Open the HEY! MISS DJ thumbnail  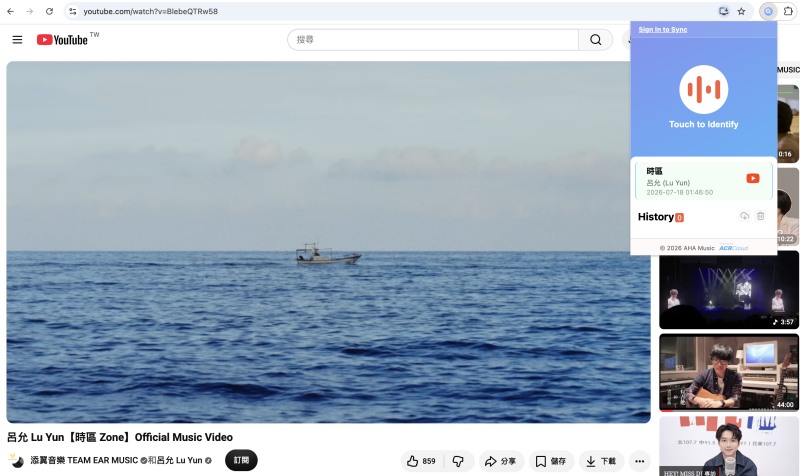click(729, 446)
